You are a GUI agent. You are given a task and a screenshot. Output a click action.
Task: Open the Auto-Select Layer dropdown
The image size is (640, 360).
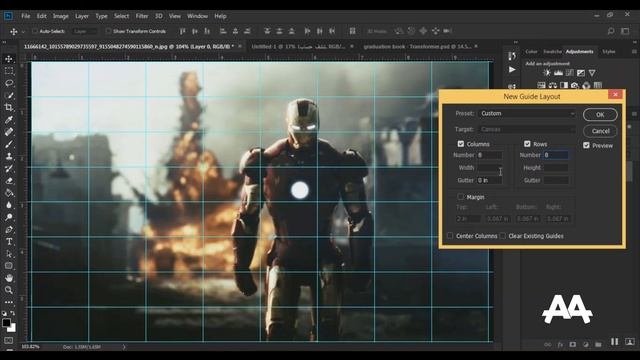[85, 31]
